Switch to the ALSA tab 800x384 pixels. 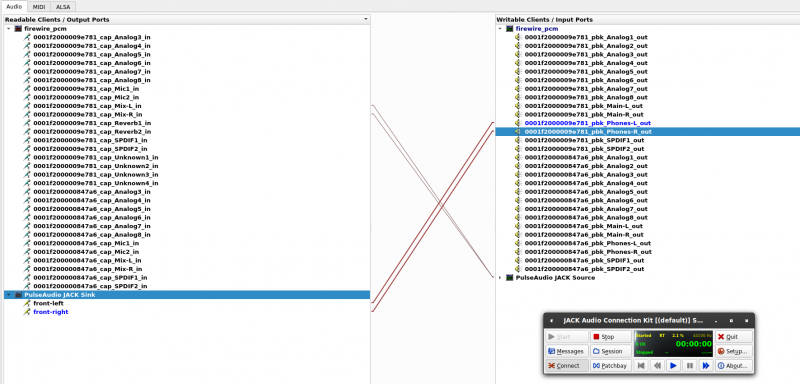(63, 7)
